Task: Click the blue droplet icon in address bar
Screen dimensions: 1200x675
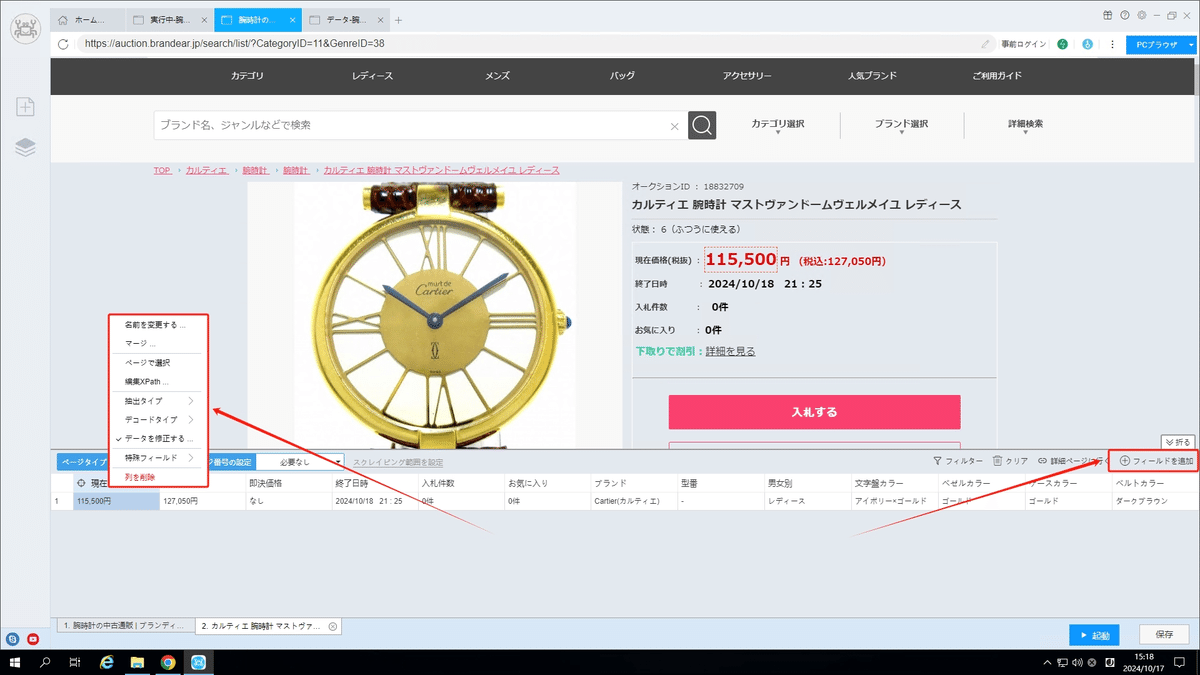Action: coord(1086,44)
